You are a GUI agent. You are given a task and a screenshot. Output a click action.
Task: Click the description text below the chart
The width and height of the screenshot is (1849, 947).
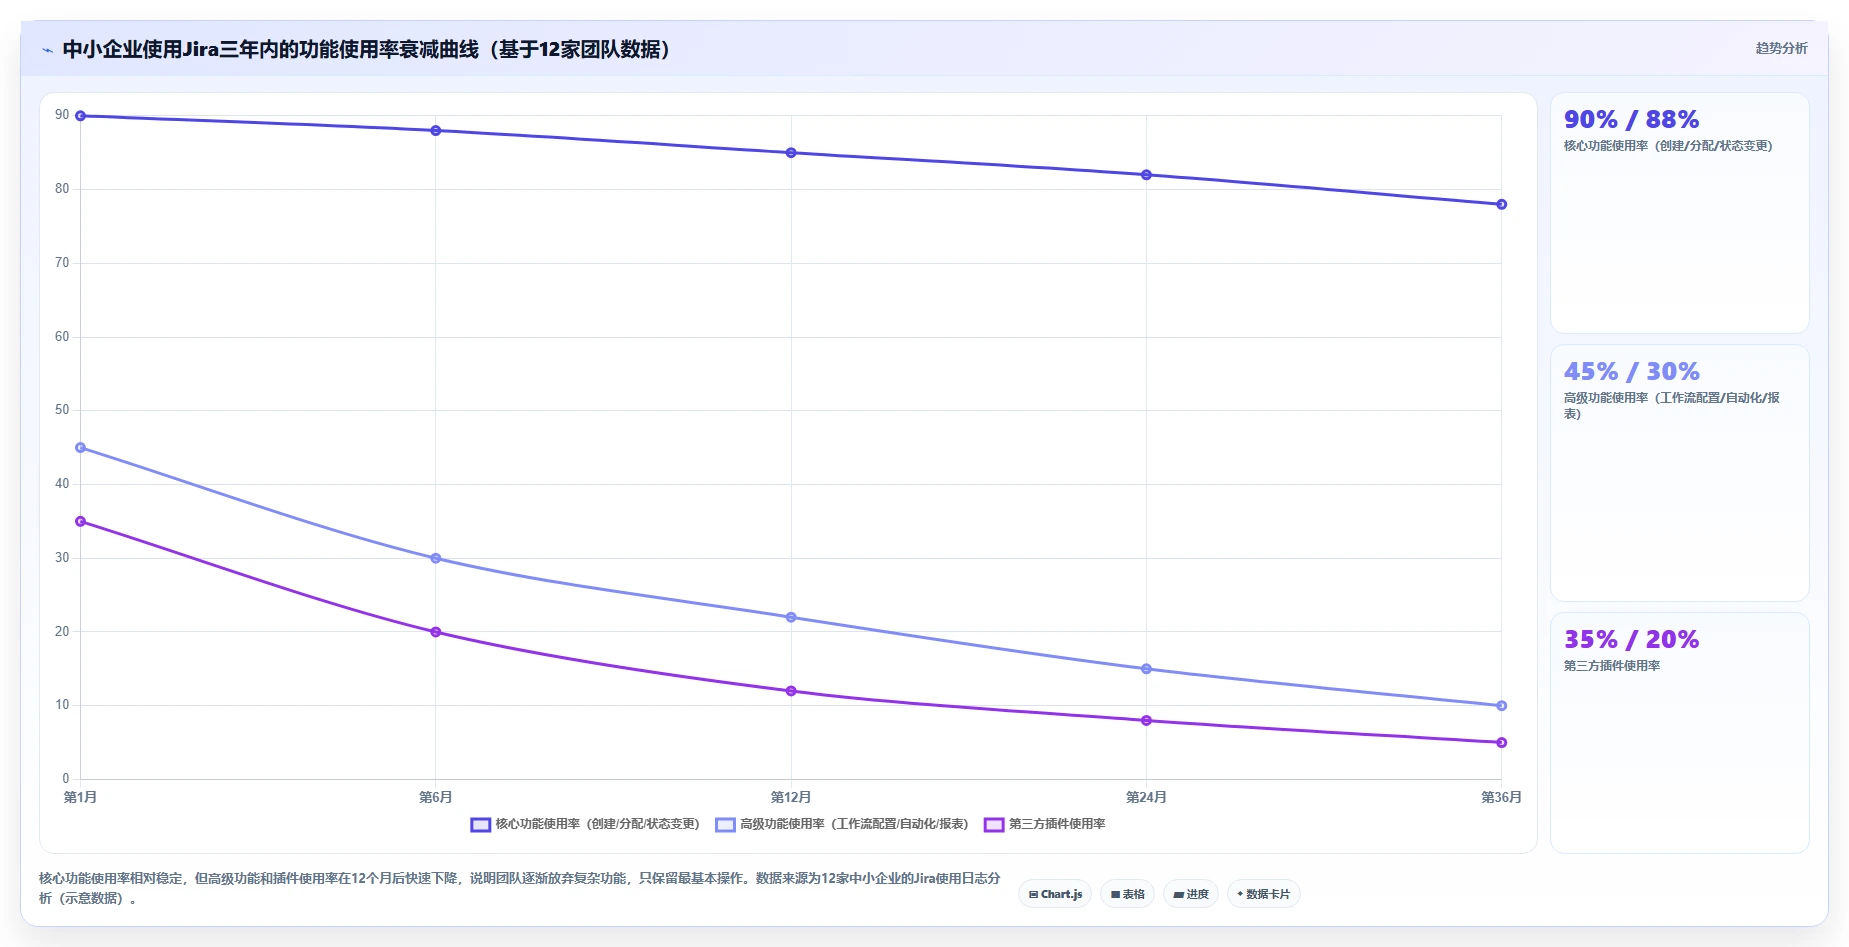520,888
